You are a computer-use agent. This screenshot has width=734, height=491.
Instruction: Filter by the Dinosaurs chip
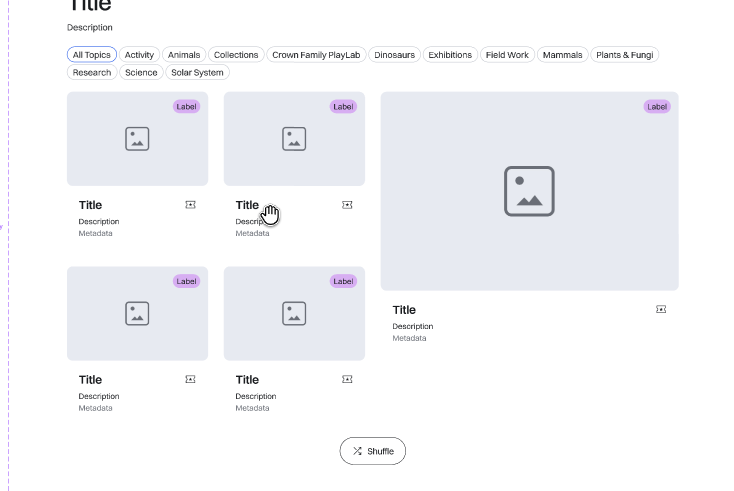(395, 55)
